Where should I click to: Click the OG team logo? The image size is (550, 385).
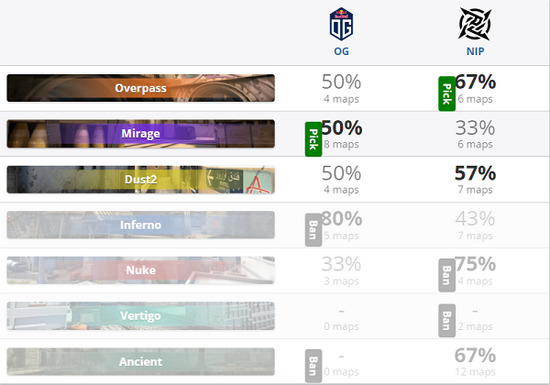point(341,24)
